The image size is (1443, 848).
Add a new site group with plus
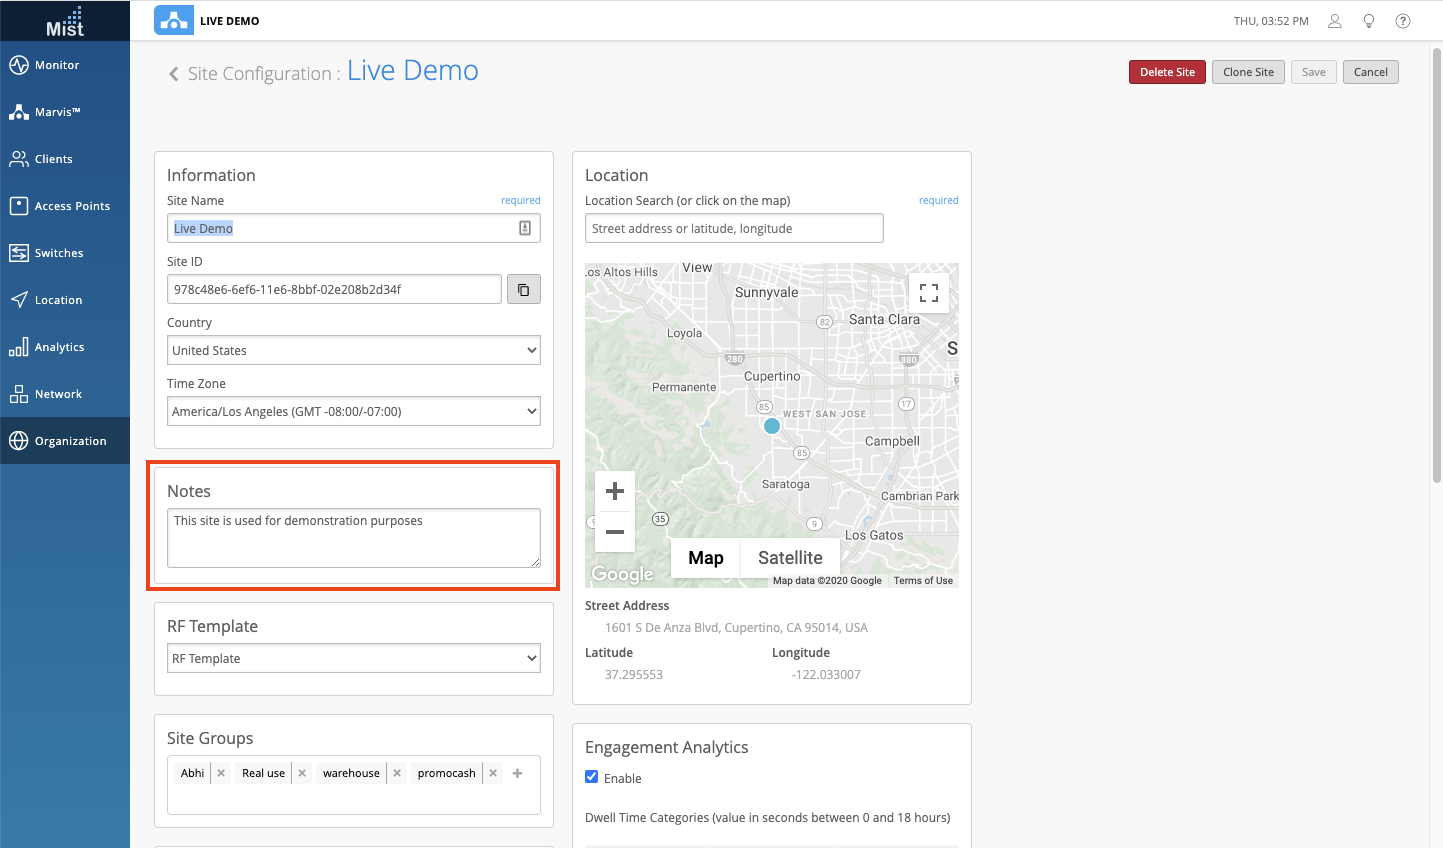(x=517, y=773)
